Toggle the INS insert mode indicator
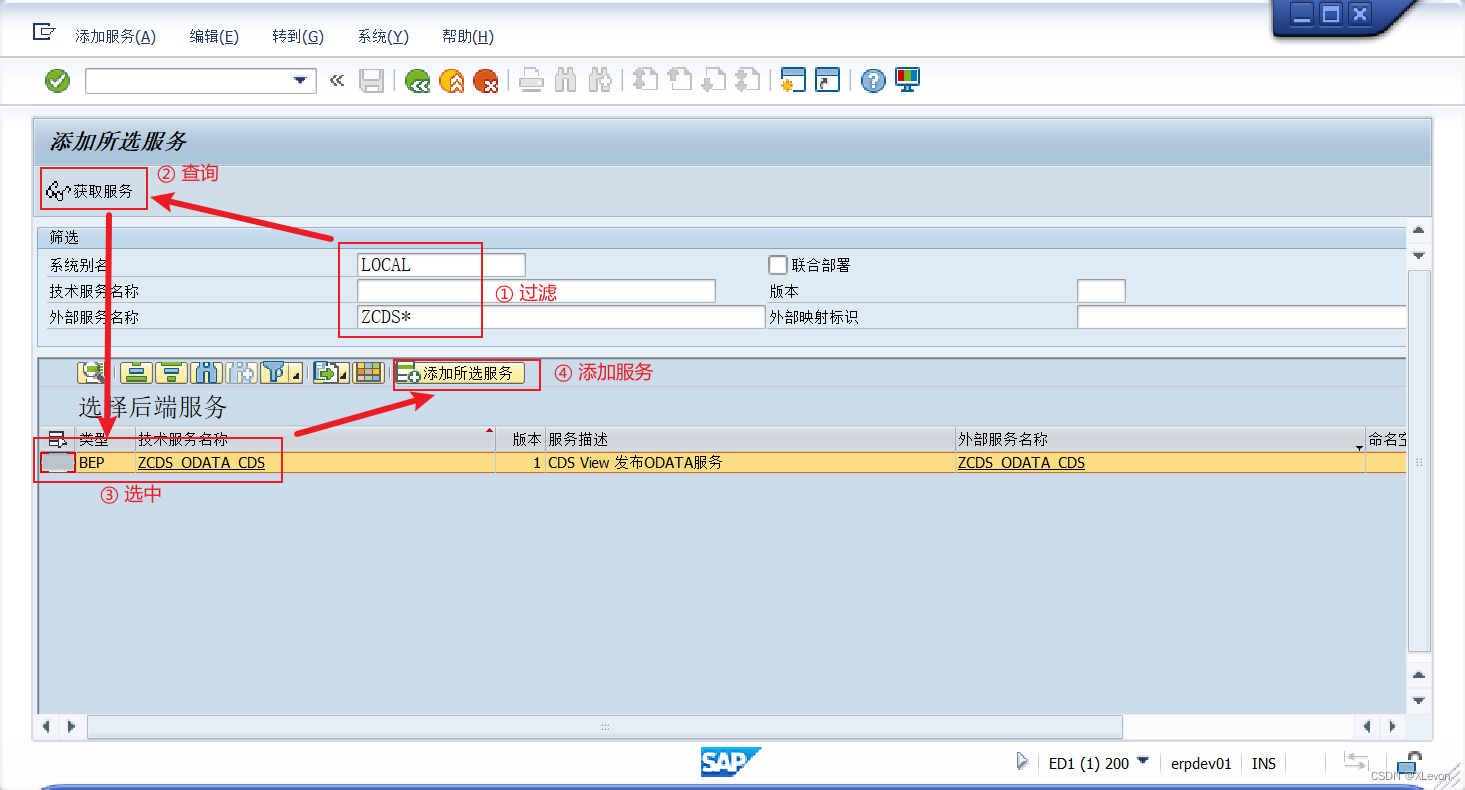This screenshot has width=1465, height=790. coord(1264,763)
